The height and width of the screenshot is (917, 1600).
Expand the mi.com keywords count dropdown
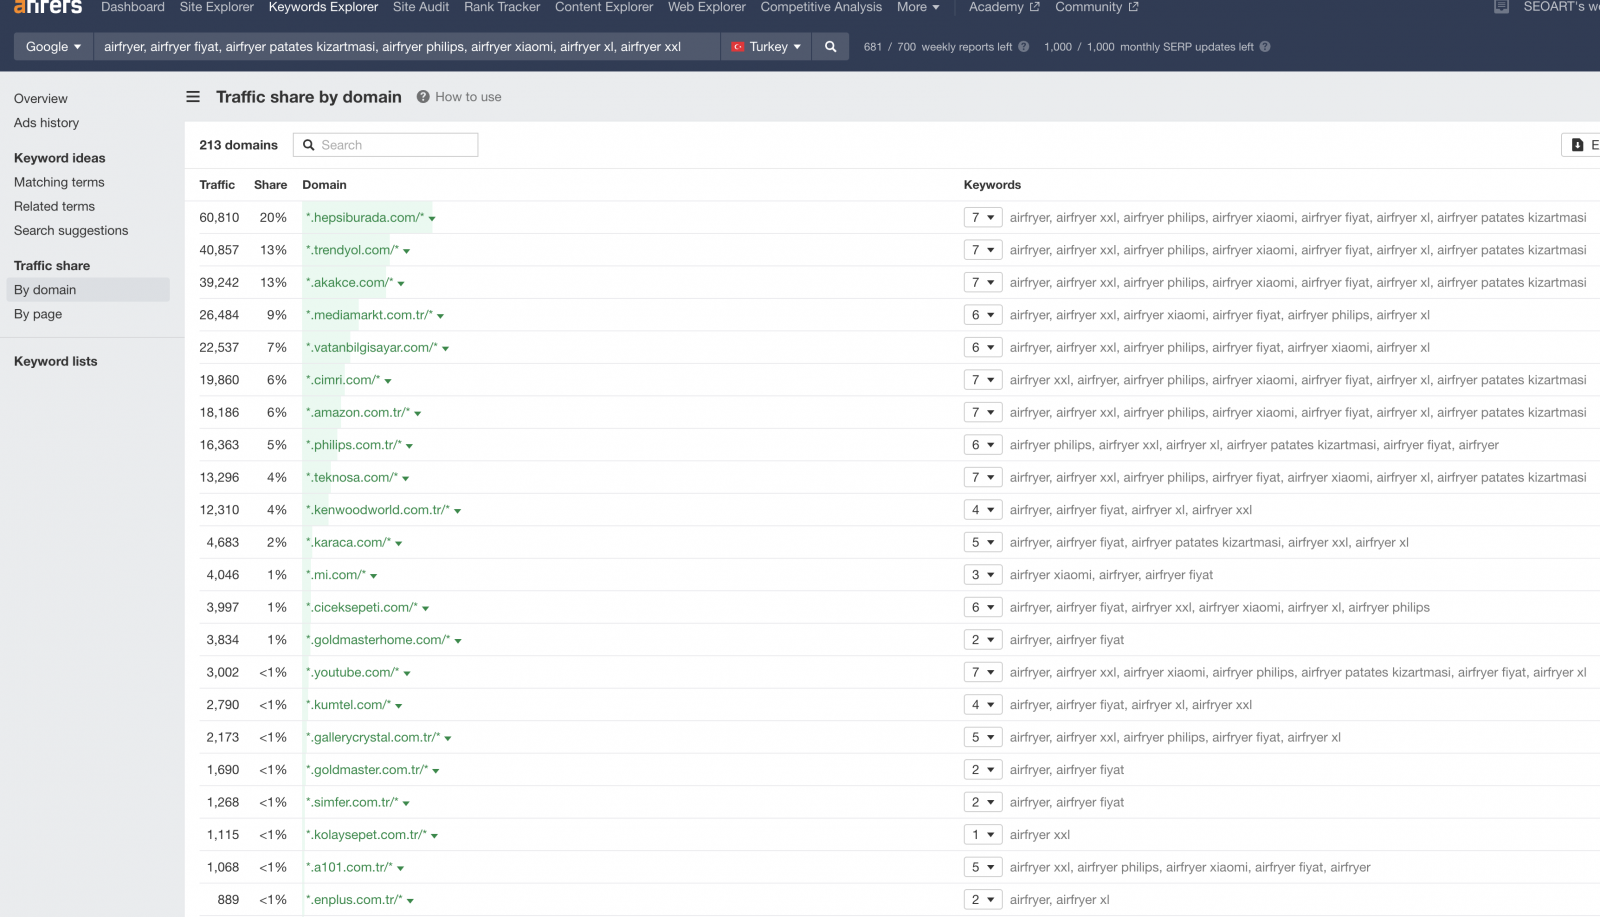tap(982, 575)
